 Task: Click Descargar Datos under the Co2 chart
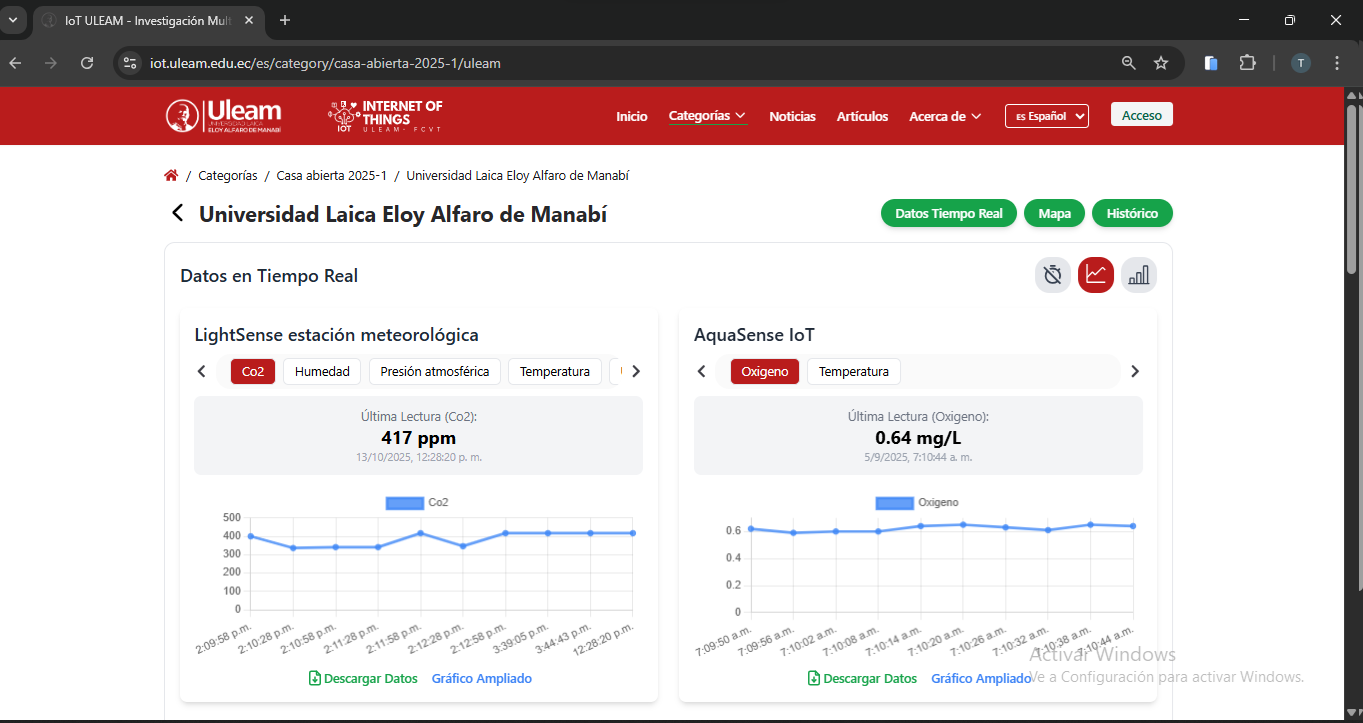click(x=363, y=678)
